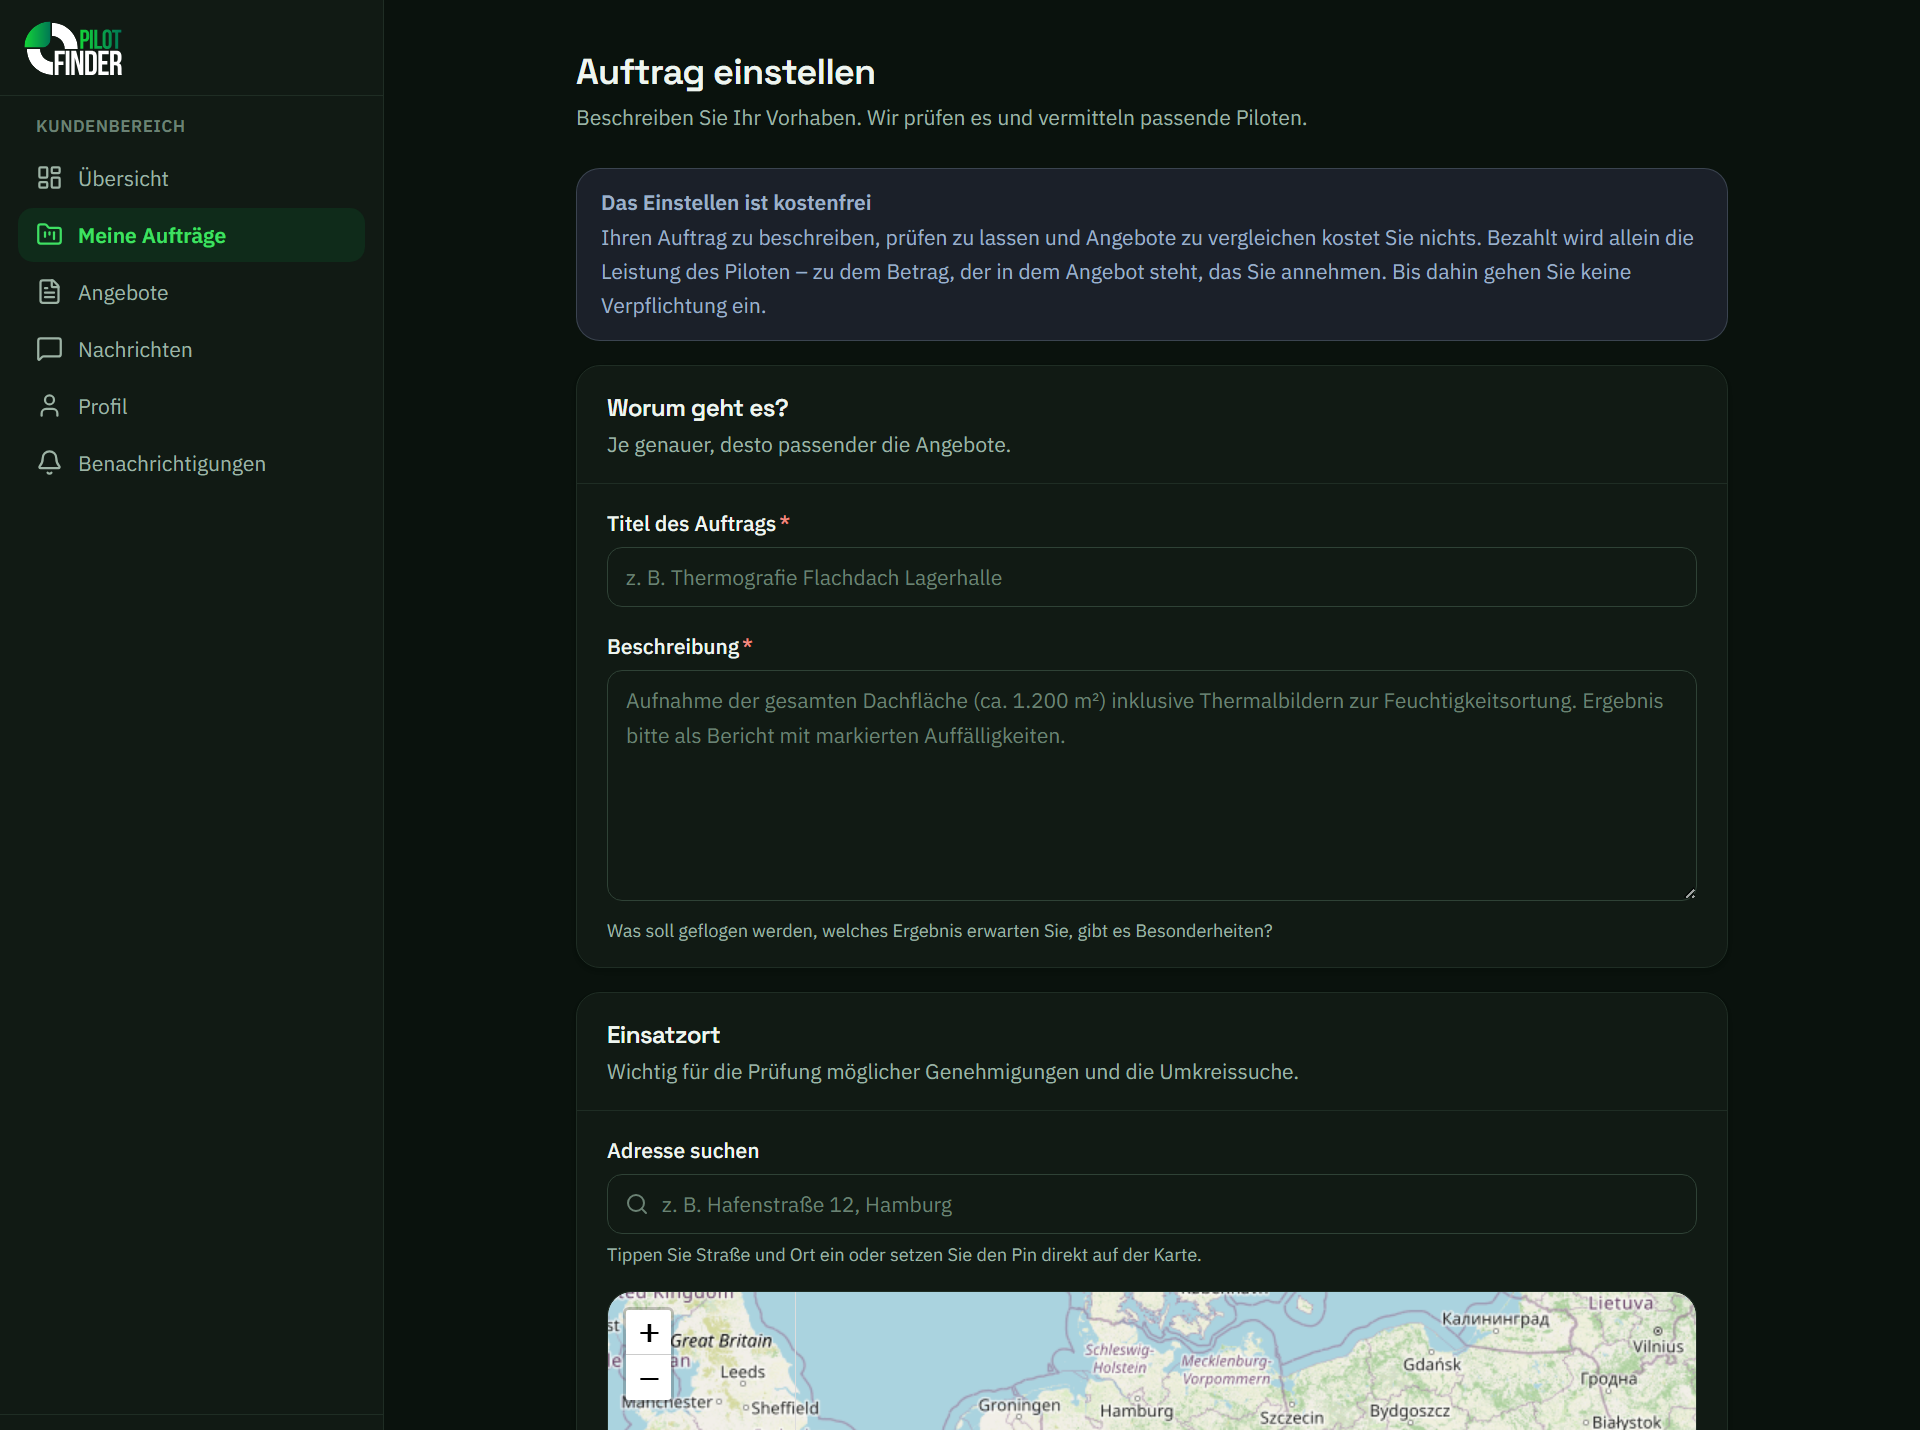This screenshot has width=1920, height=1430.
Task: Open the Übersicht menu item
Action: point(191,178)
